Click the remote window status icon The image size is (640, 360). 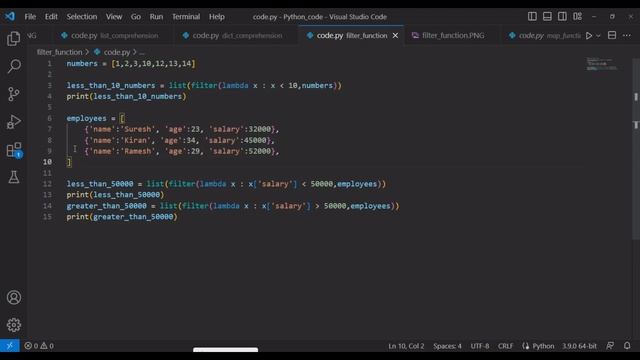(x=9, y=346)
